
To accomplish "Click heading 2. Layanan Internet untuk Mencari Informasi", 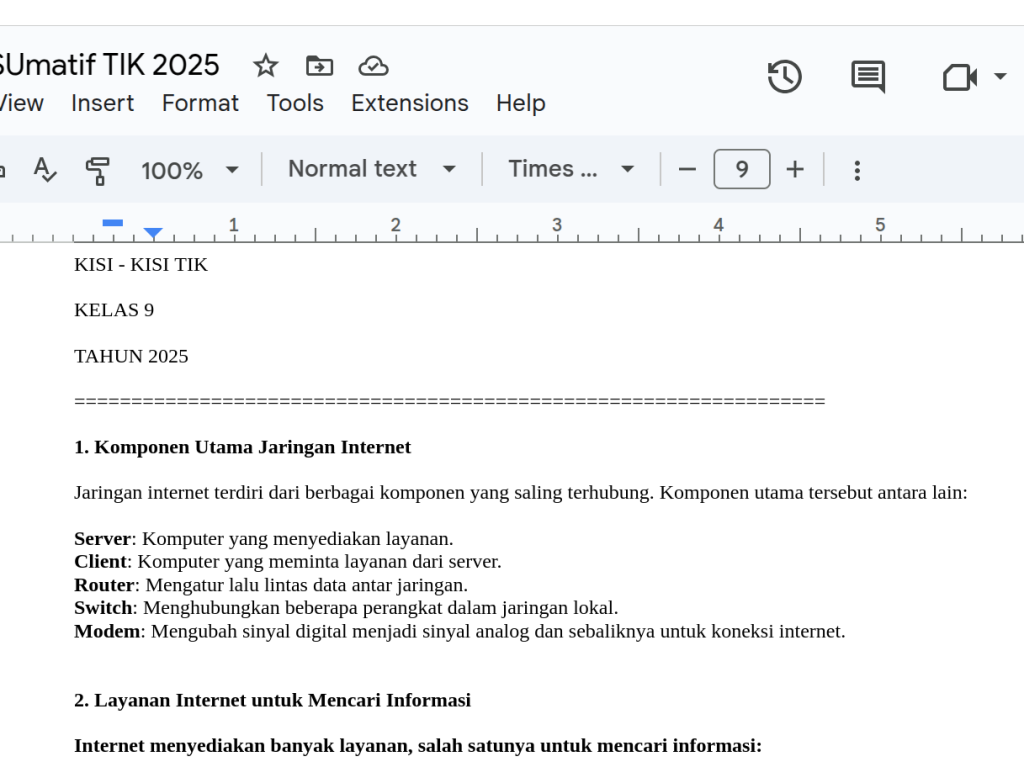I will pyautogui.click(x=272, y=700).
